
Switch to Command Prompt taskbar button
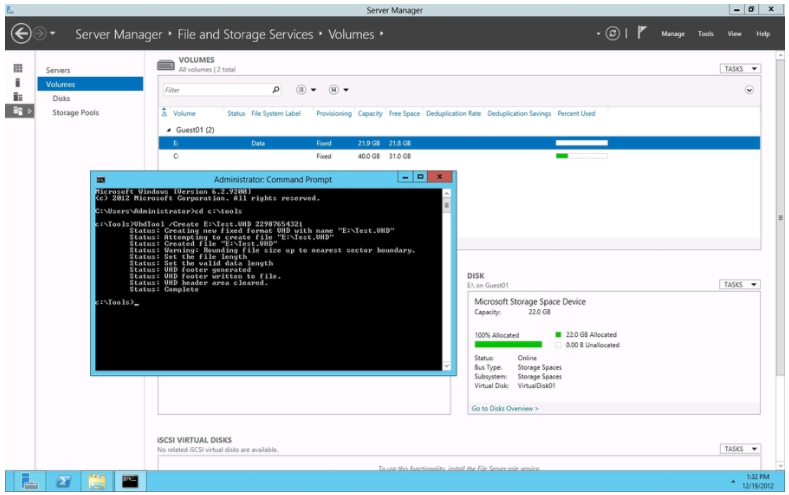tap(130, 482)
